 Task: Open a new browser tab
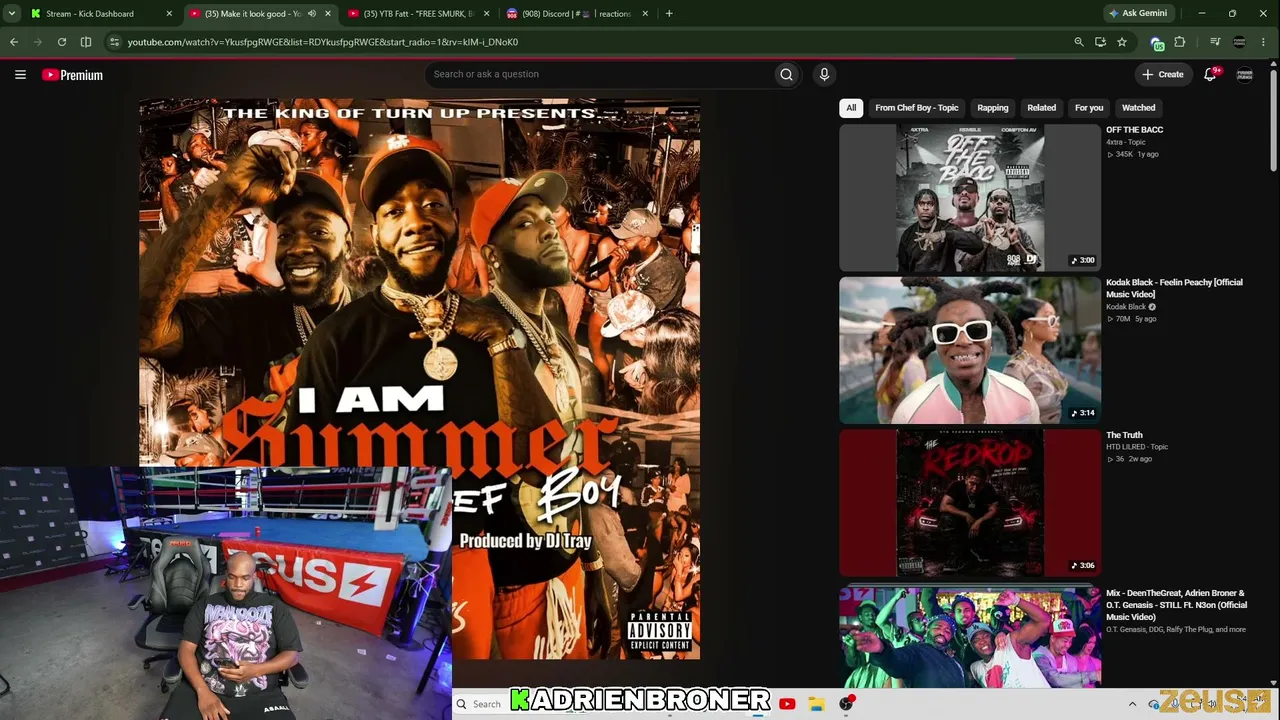(x=669, y=14)
